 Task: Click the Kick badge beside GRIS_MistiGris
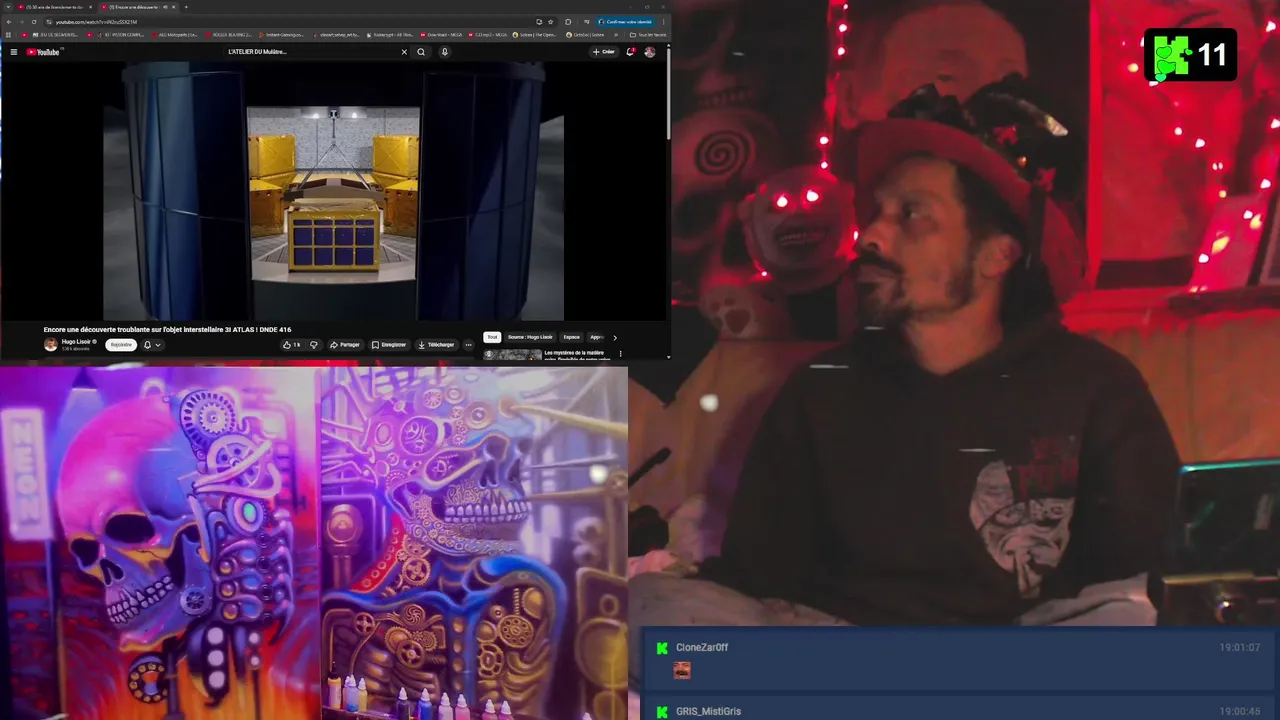click(661, 712)
